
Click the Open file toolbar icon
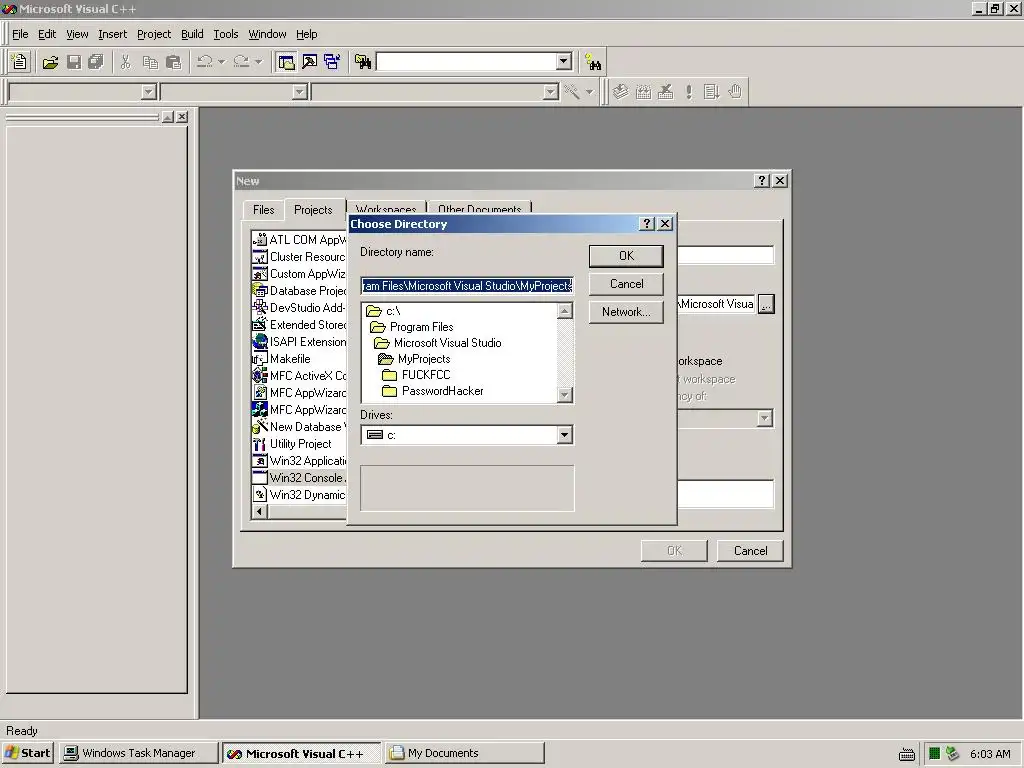[x=50, y=62]
